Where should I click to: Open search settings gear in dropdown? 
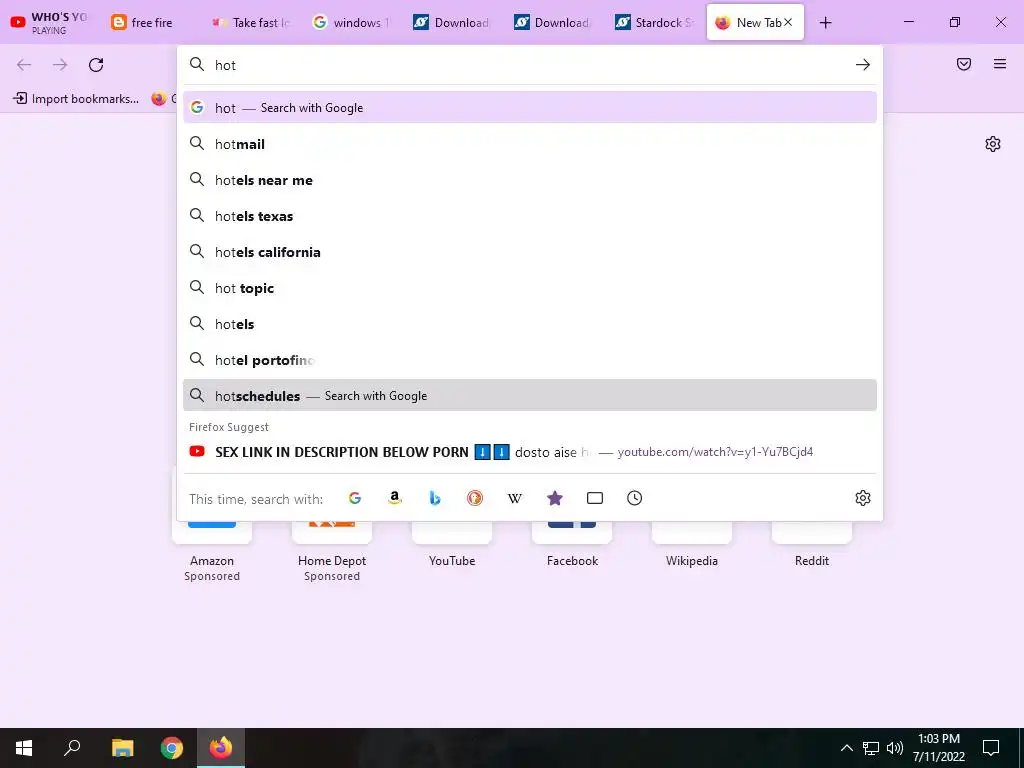click(863, 498)
